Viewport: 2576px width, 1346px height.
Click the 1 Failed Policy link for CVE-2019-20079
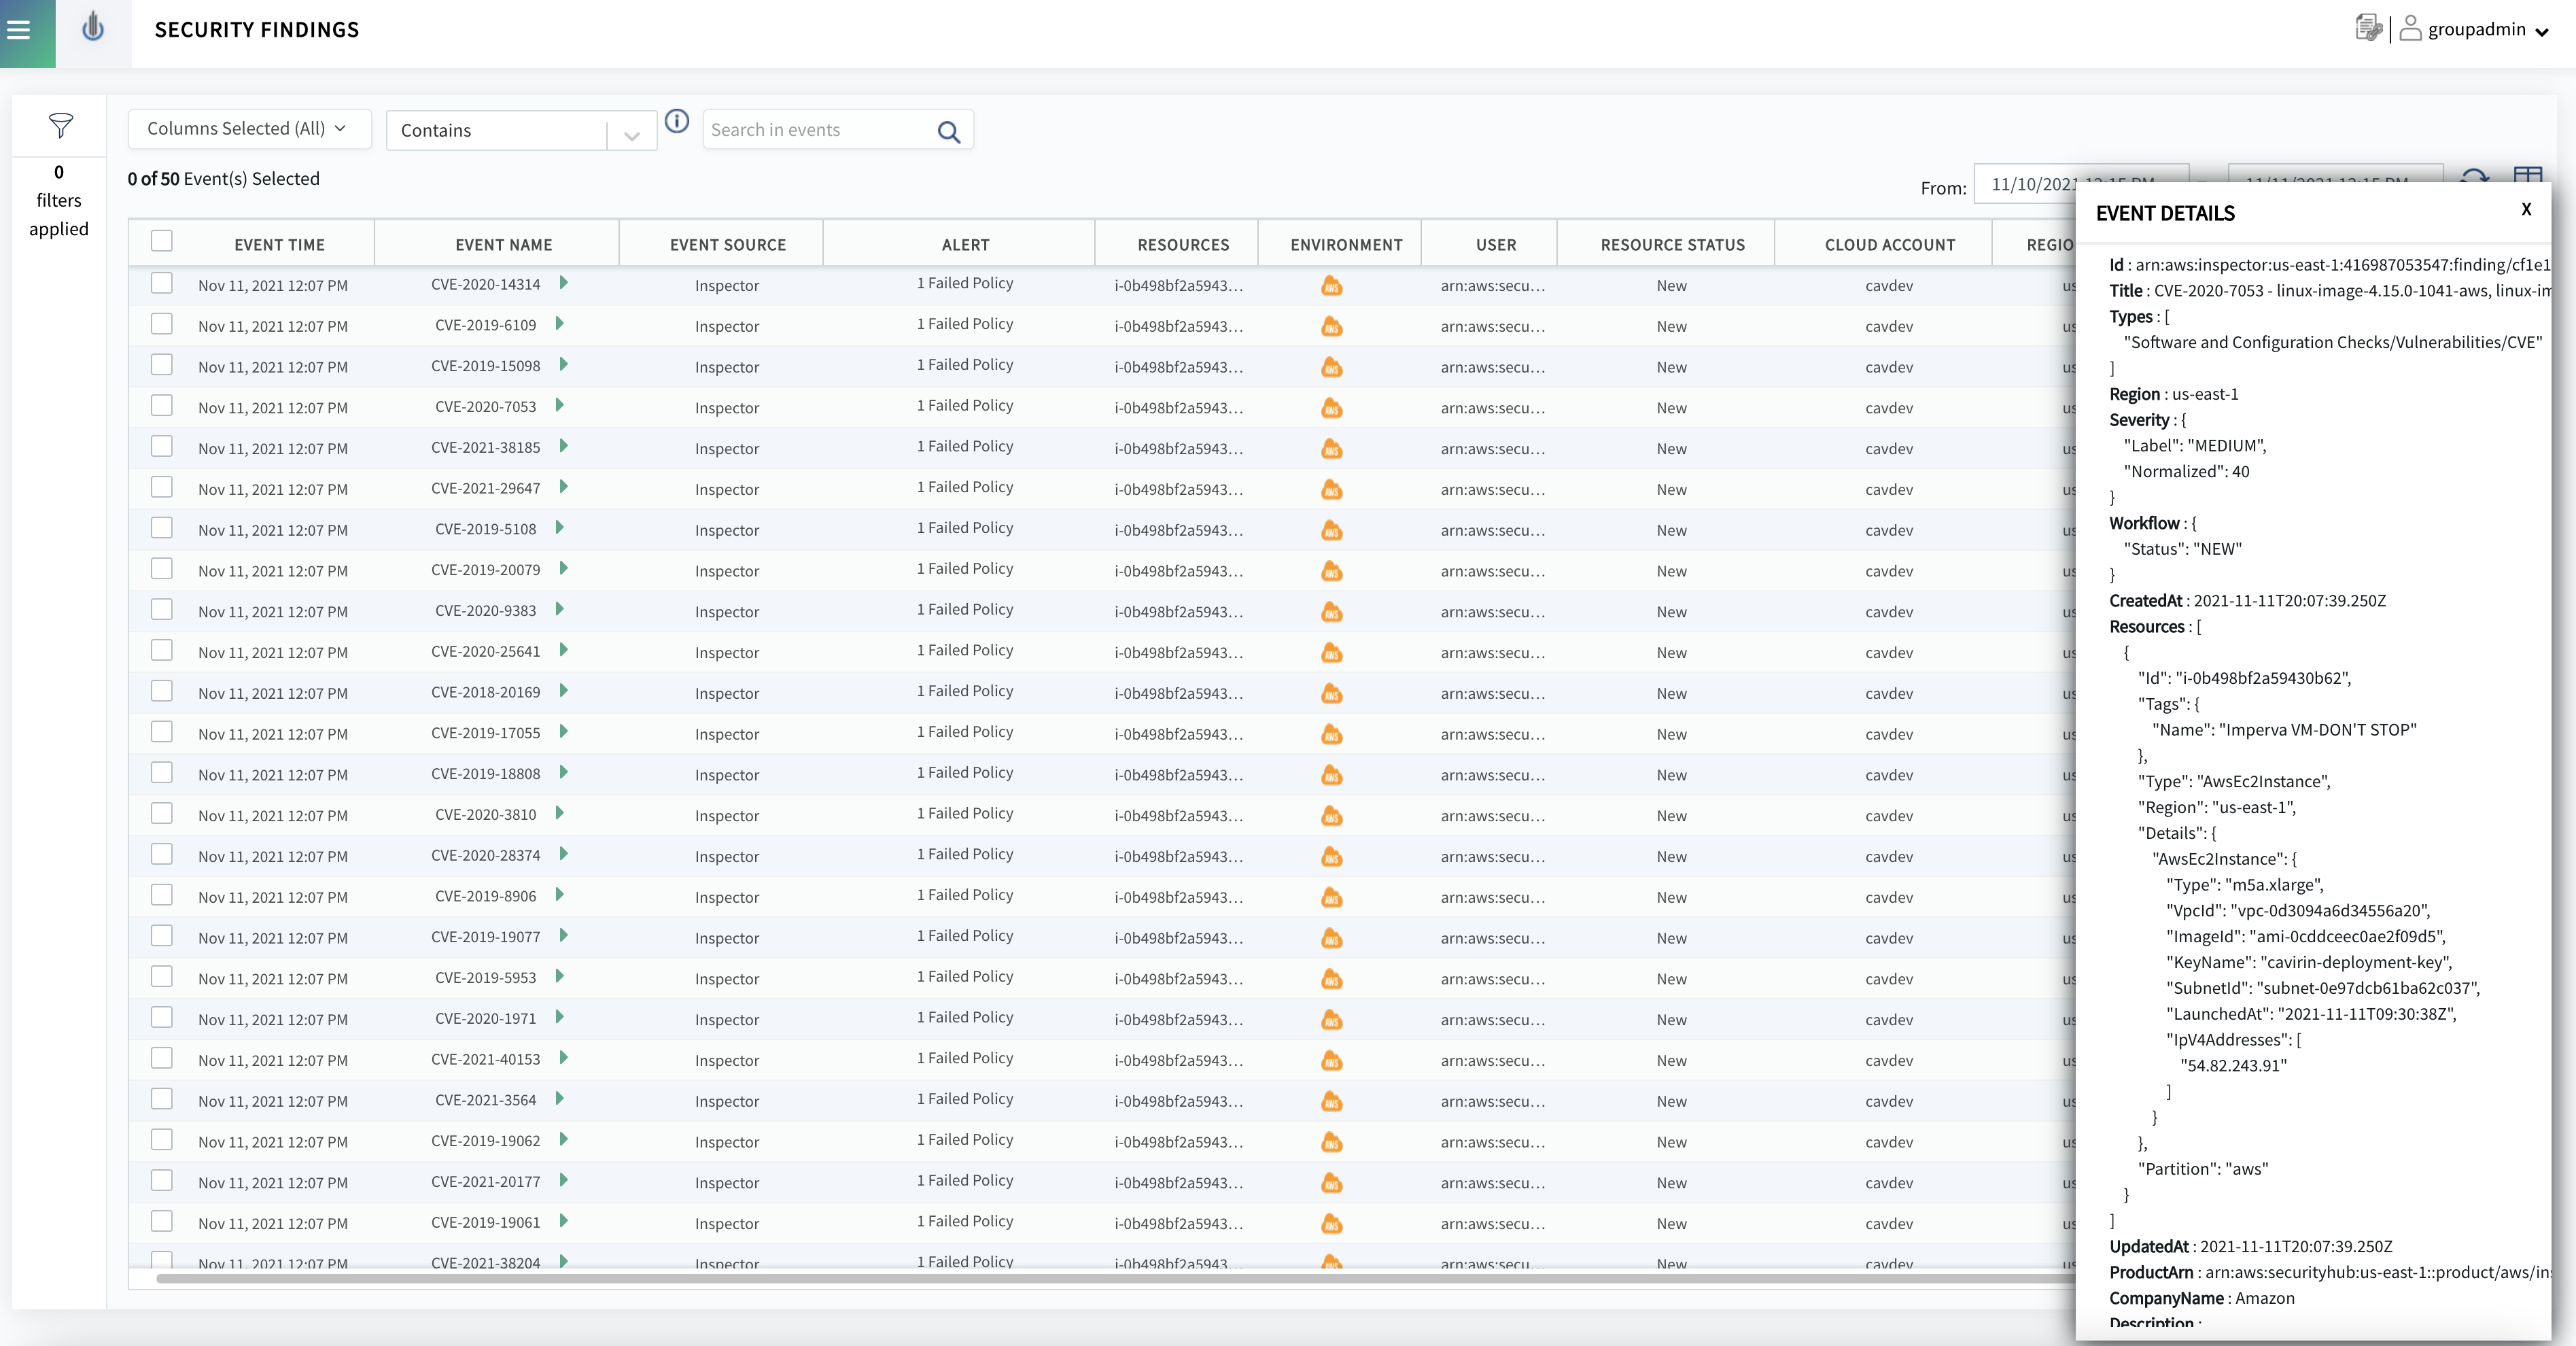point(965,569)
